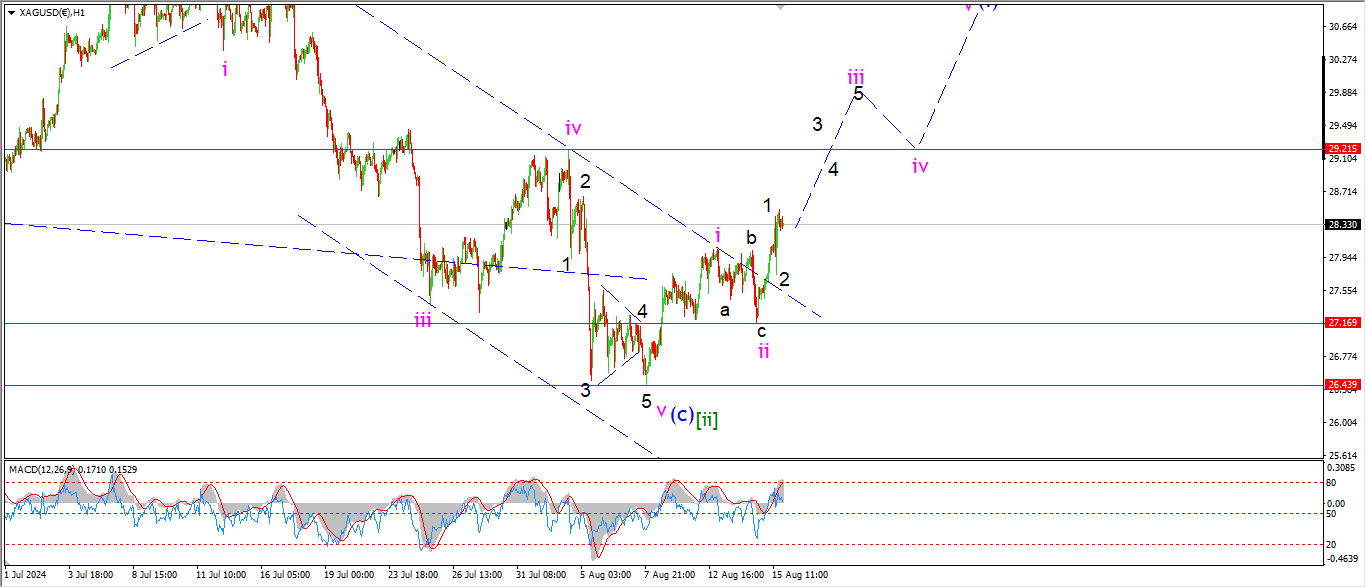Click the 30.664 price scale value
1366x588 pixels.
pos(1341,26)
